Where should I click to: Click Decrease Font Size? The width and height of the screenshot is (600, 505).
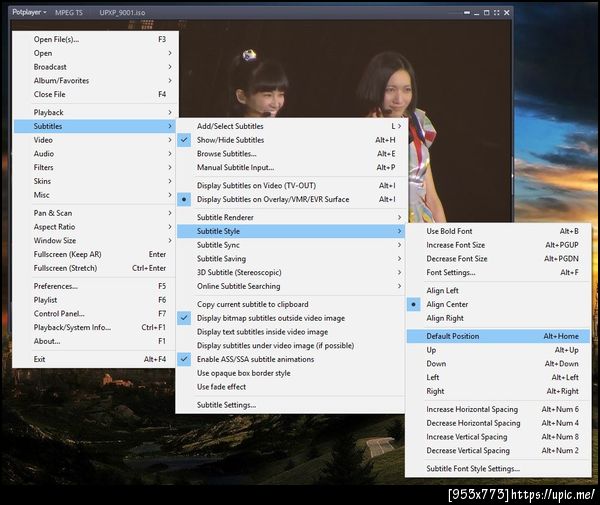point(498,259)
